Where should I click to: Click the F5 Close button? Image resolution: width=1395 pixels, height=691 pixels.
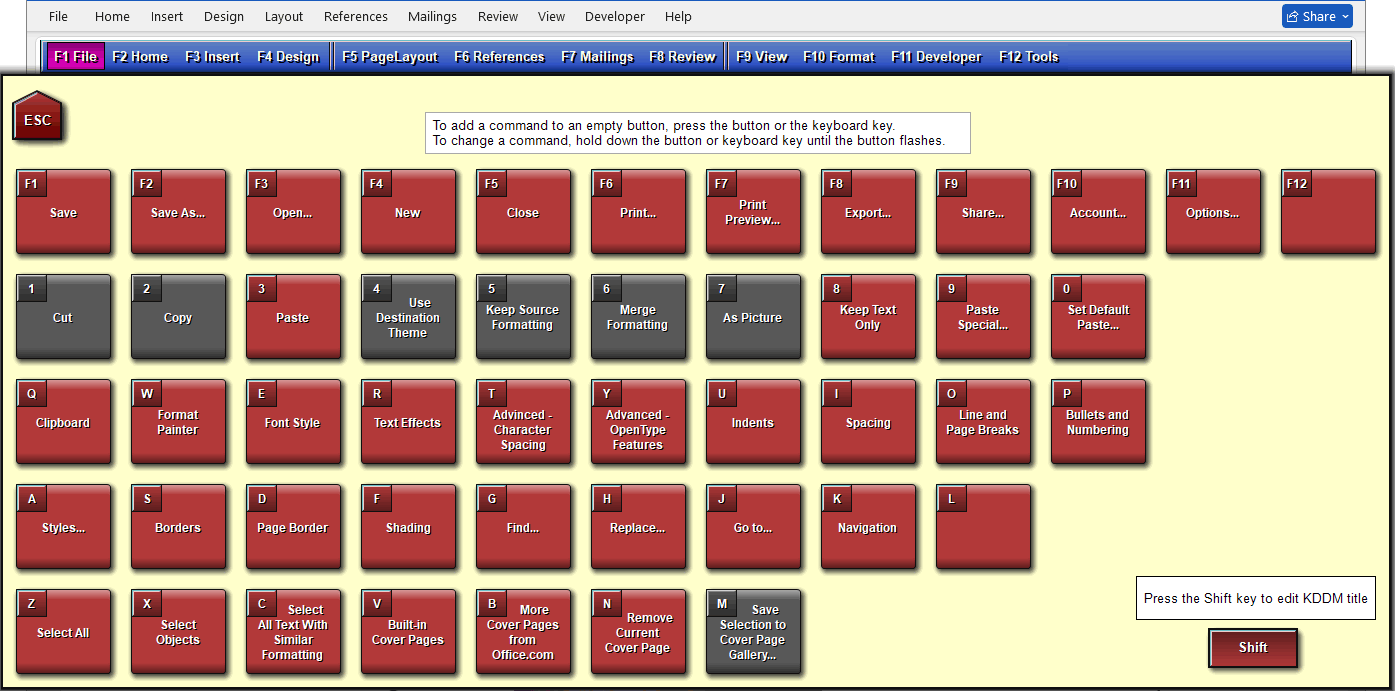click(523, 212)
